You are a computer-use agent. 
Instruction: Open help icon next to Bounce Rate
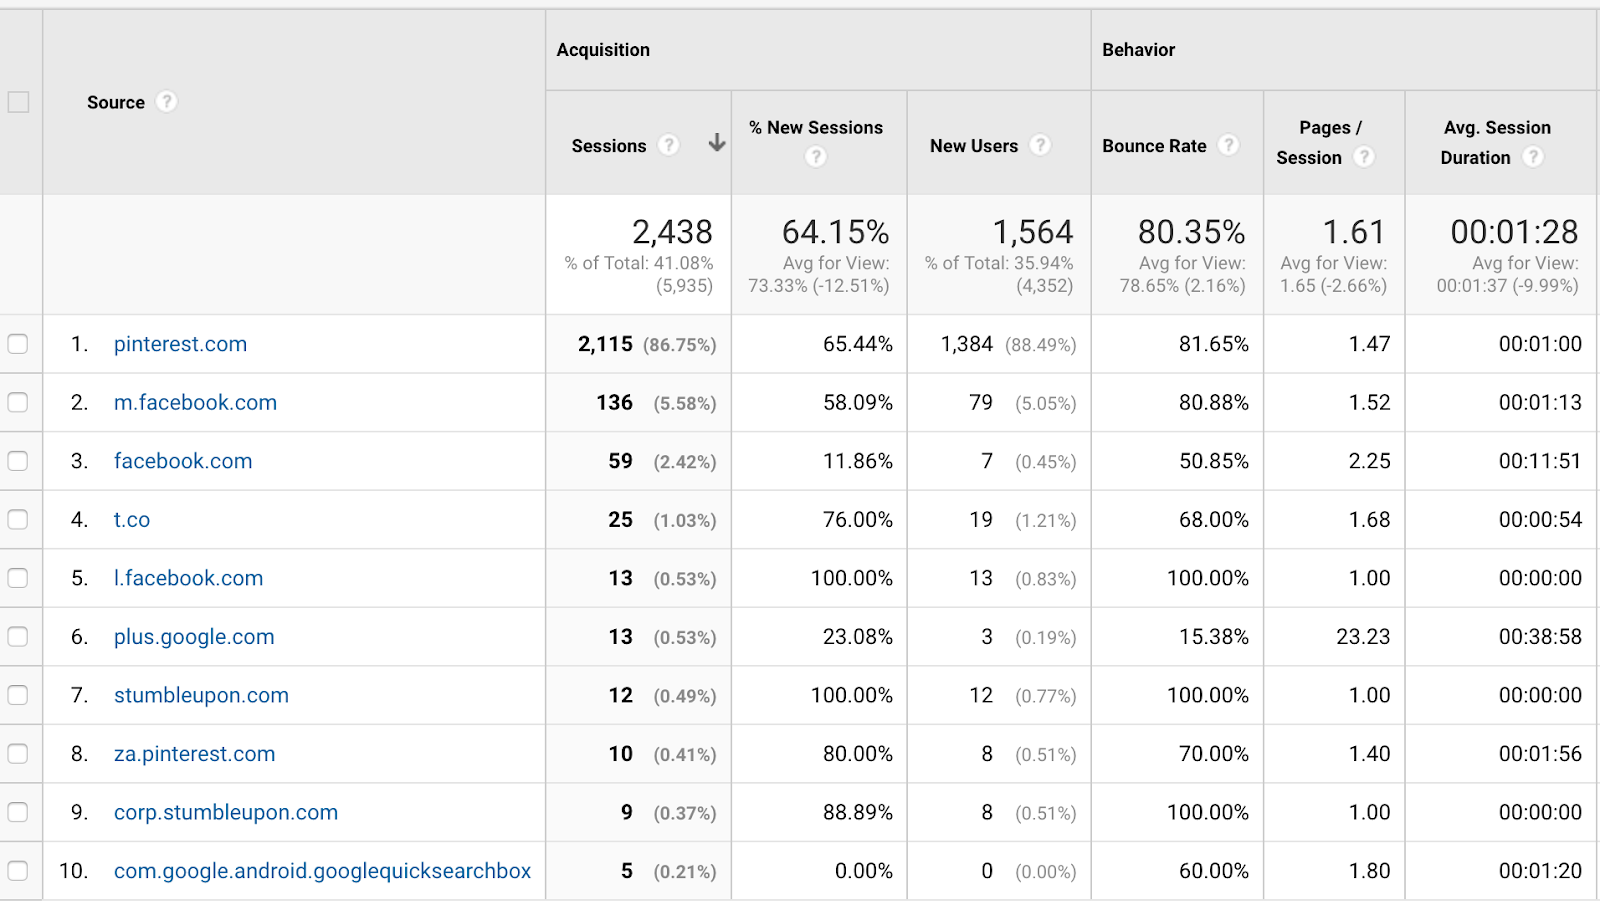(1229, 145)
